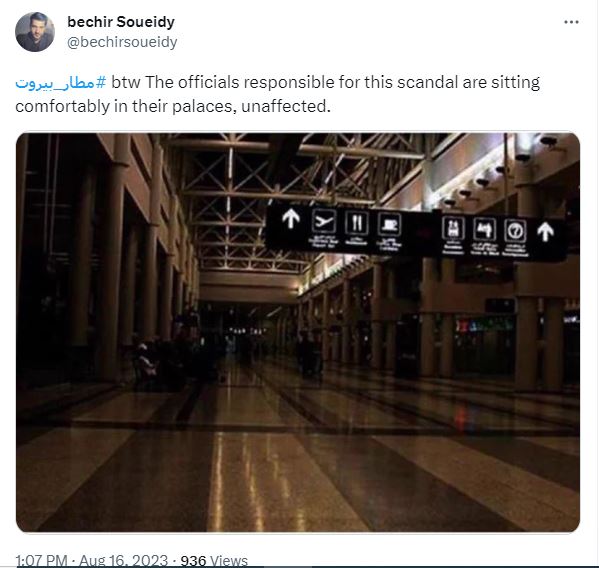Click the question mark information sign icon
This screenshot has height=568, width=599.
pyautogui.click(x=515, y=230)
